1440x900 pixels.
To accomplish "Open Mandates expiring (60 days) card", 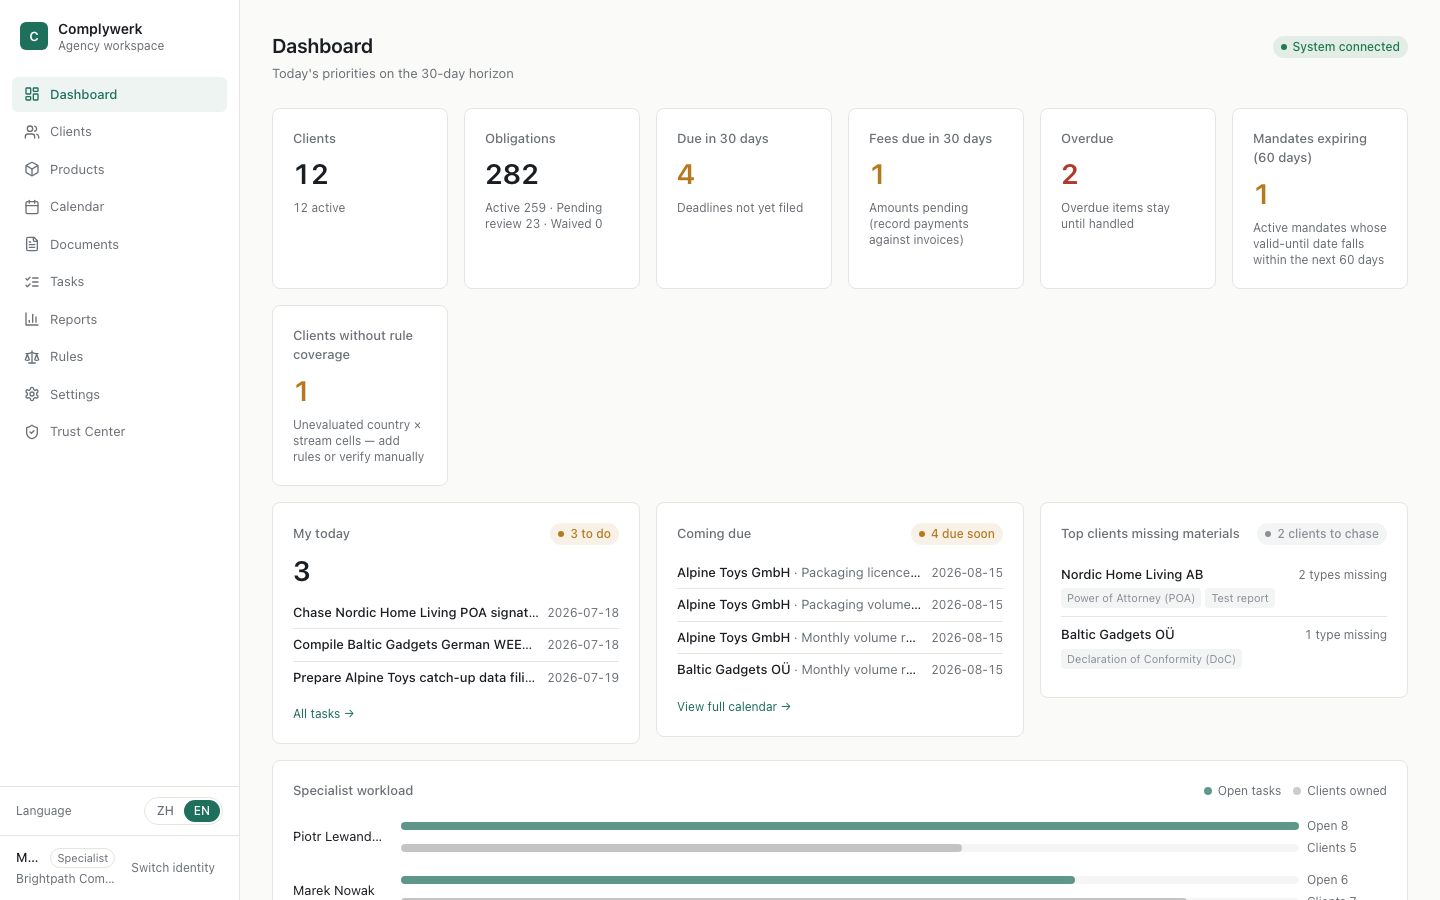I will coord(1320,198).
